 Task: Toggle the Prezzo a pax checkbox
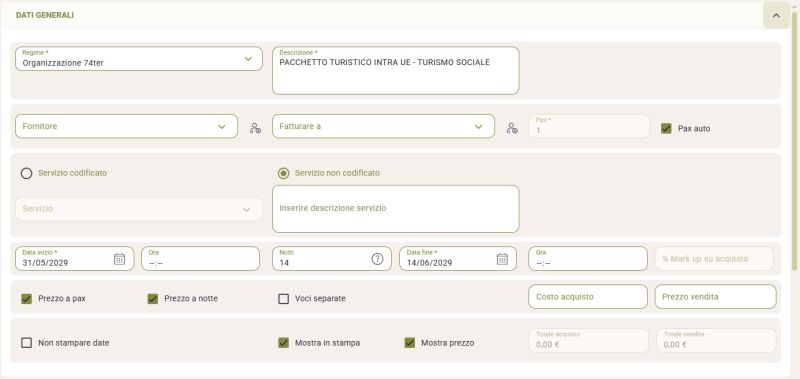coord(27,299)
